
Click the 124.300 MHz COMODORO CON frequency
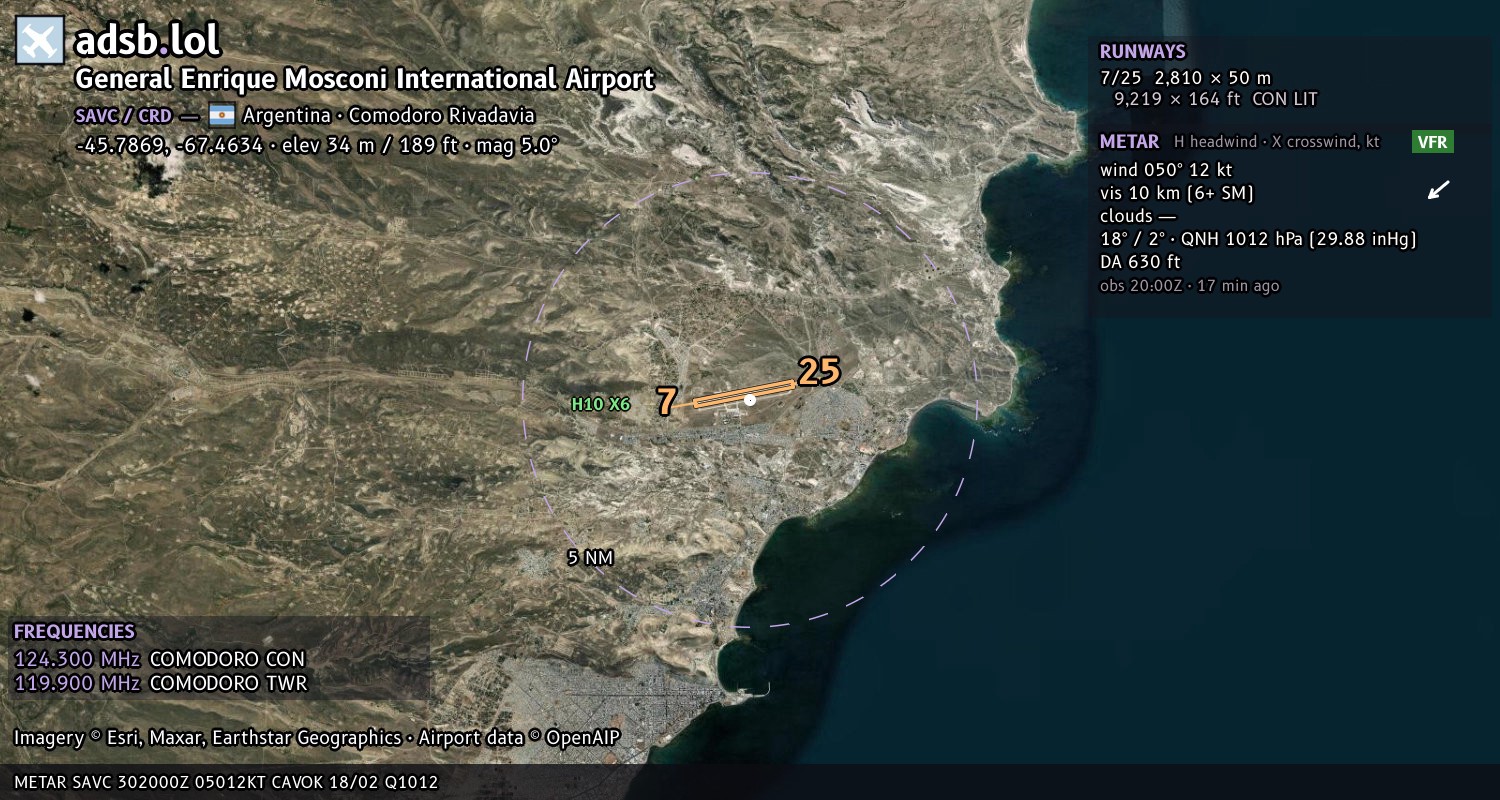[x=159, y=659]
